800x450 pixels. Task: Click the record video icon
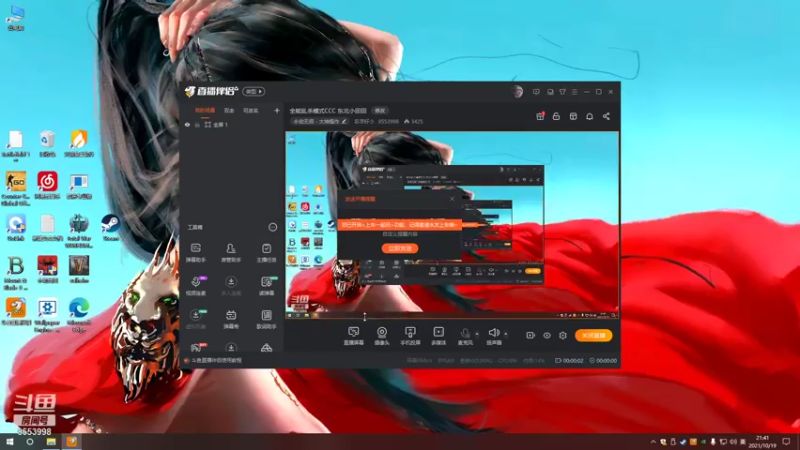click(x=530, y=335)
